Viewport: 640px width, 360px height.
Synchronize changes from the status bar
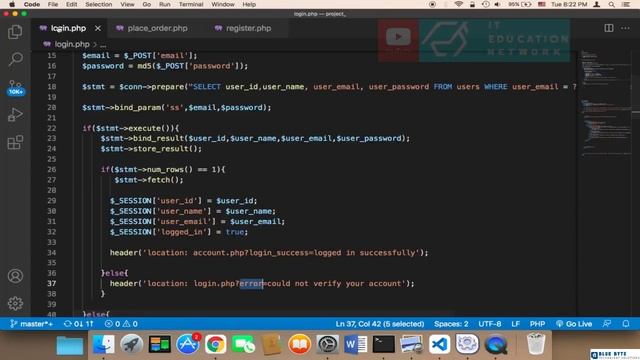(79, 324)
